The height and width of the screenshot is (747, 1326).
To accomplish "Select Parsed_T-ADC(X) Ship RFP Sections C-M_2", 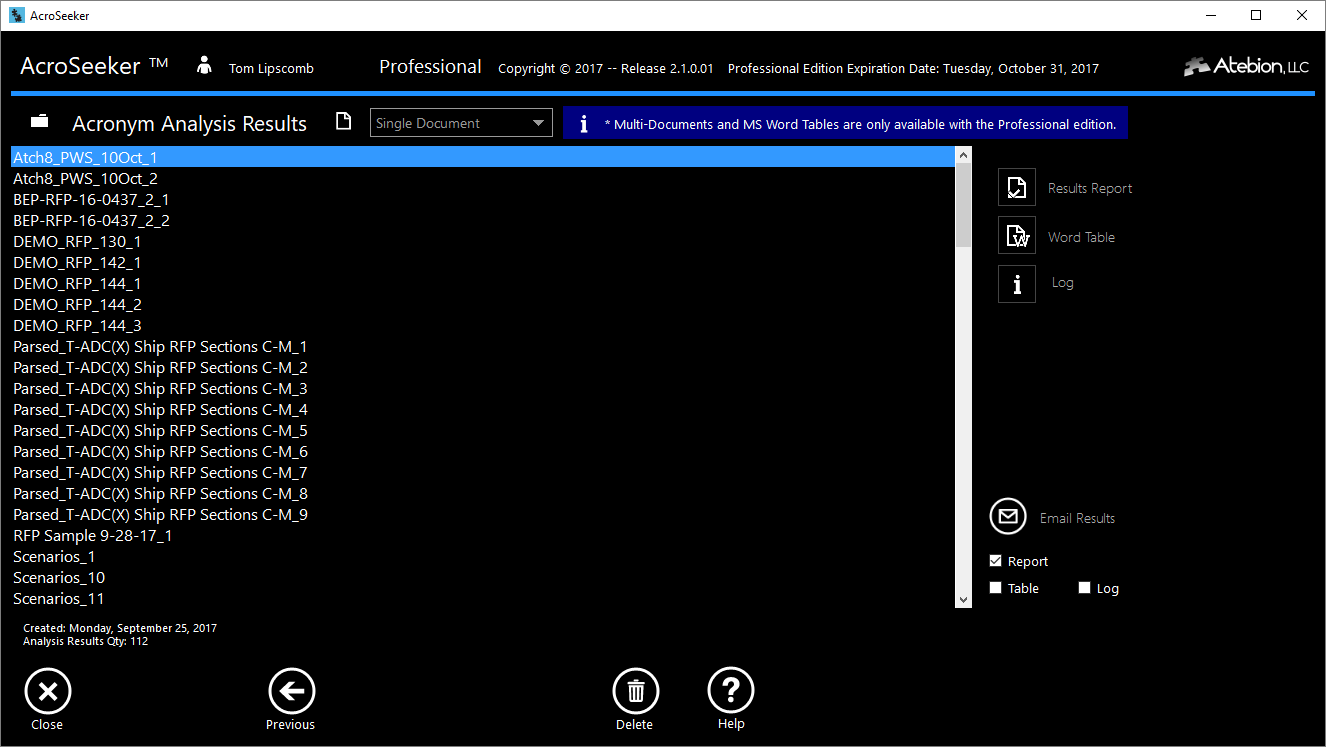I will pos(483,367).
